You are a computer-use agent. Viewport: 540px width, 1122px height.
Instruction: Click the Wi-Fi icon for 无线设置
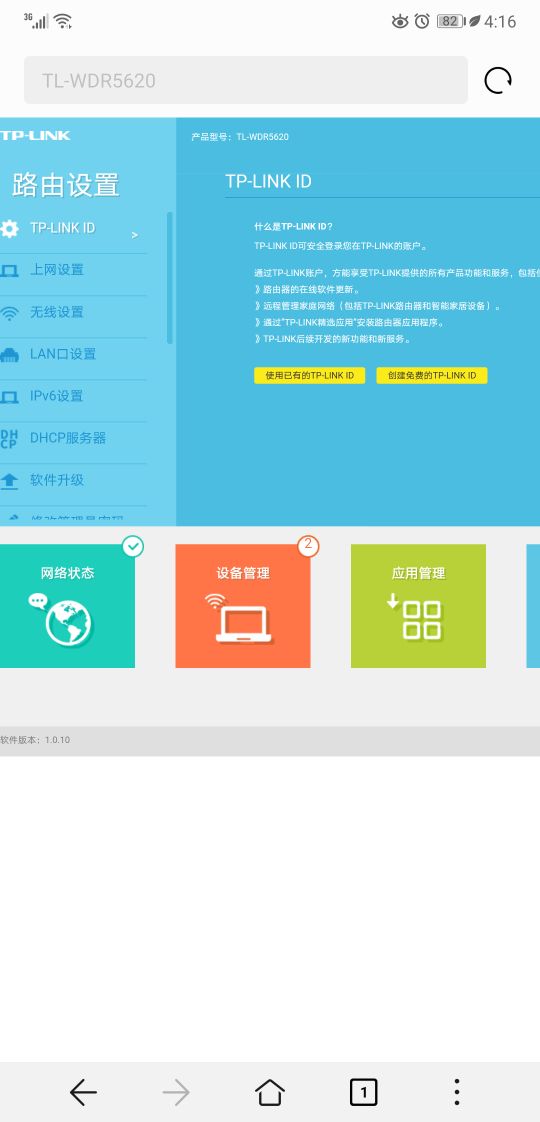(9, 313)
